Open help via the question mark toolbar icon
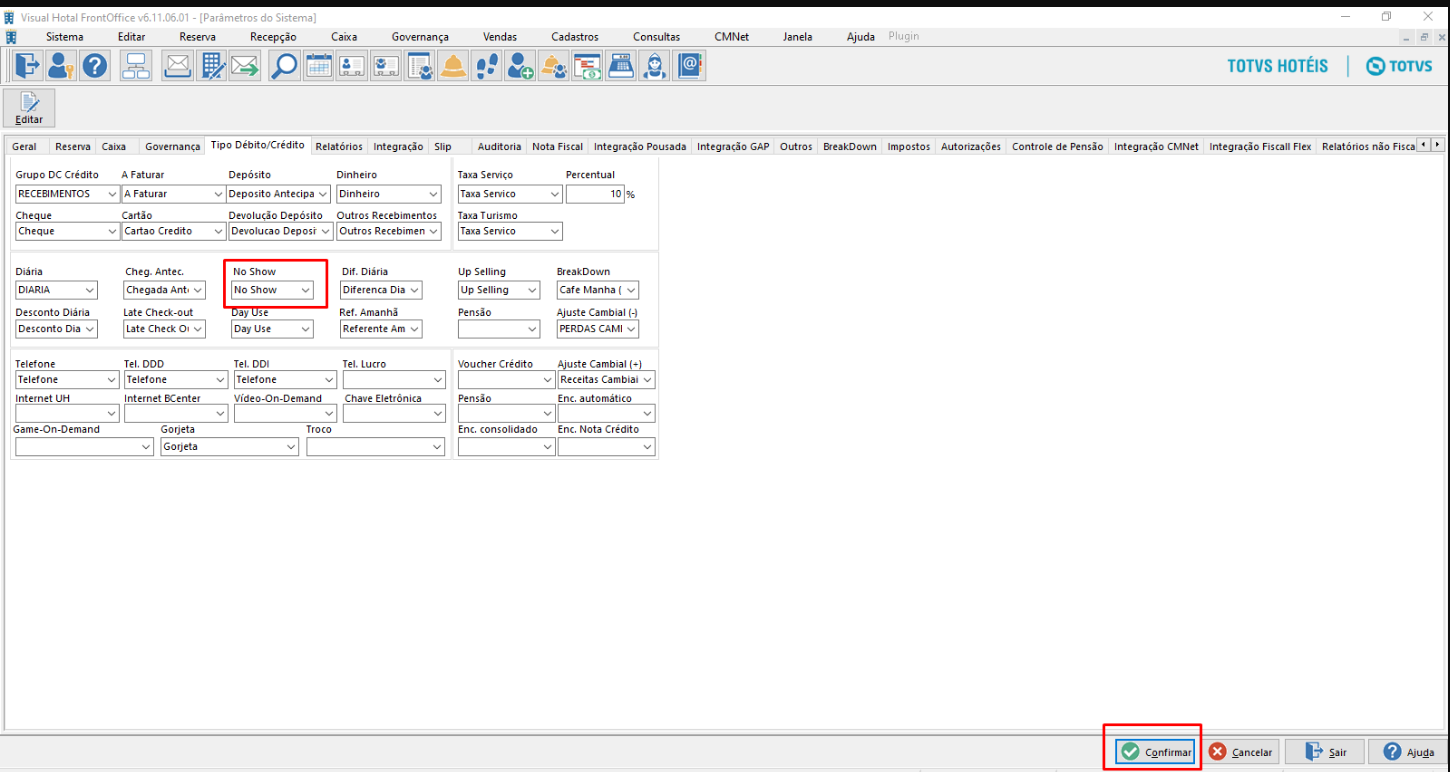 pyautogui.click(x=95, y=66)
